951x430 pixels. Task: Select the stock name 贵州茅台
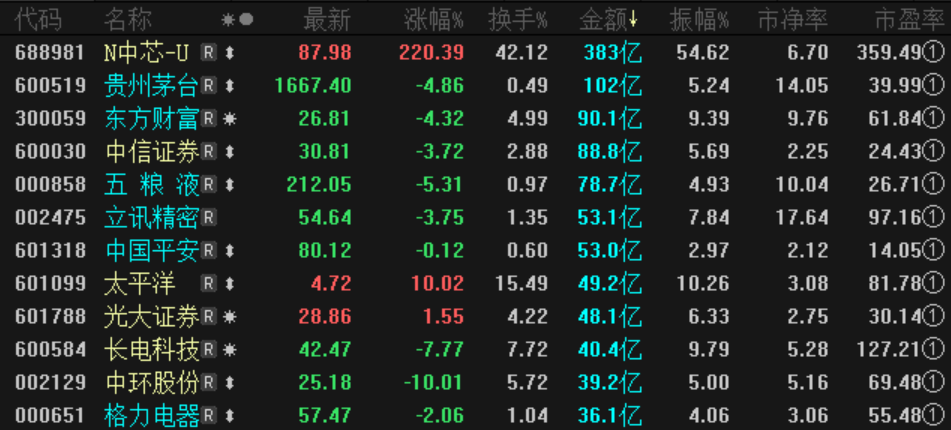click(x=152, y=86)
